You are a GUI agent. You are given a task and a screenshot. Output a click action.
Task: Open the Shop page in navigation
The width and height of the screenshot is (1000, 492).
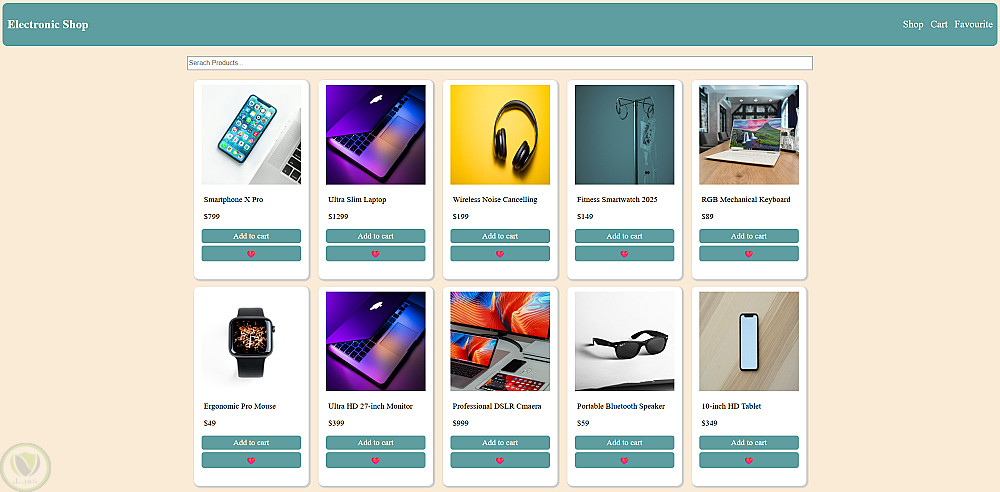(x=913, y=24)
